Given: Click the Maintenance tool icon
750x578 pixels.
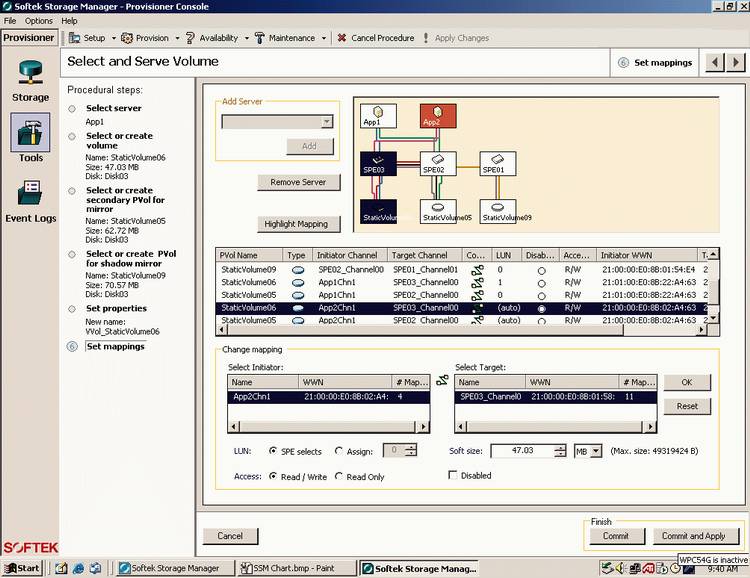Looking at the screenshot, I should click(259, 38).
